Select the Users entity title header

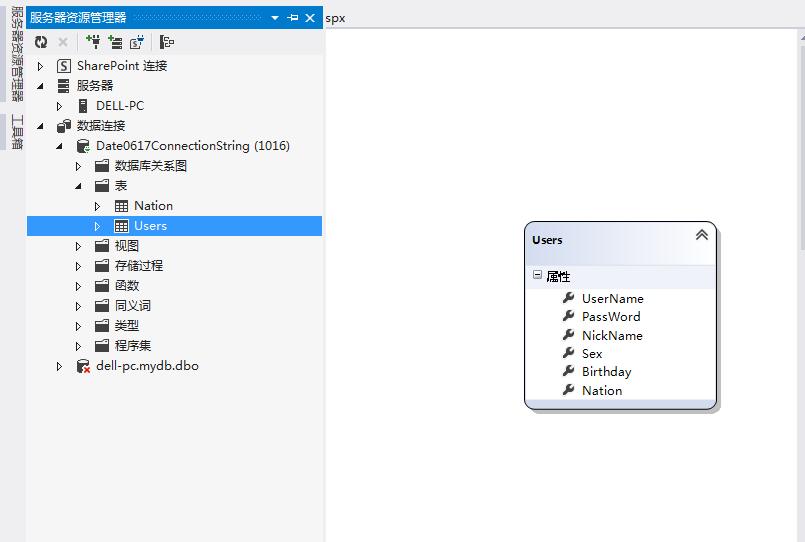click(x=620, y=243)
